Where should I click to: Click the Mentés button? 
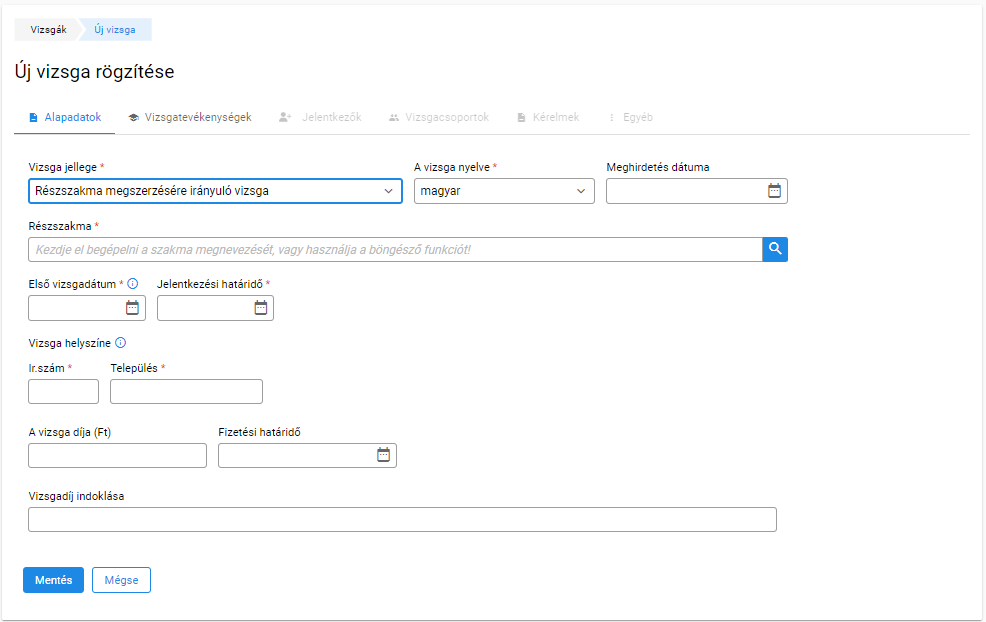[53, 580]
